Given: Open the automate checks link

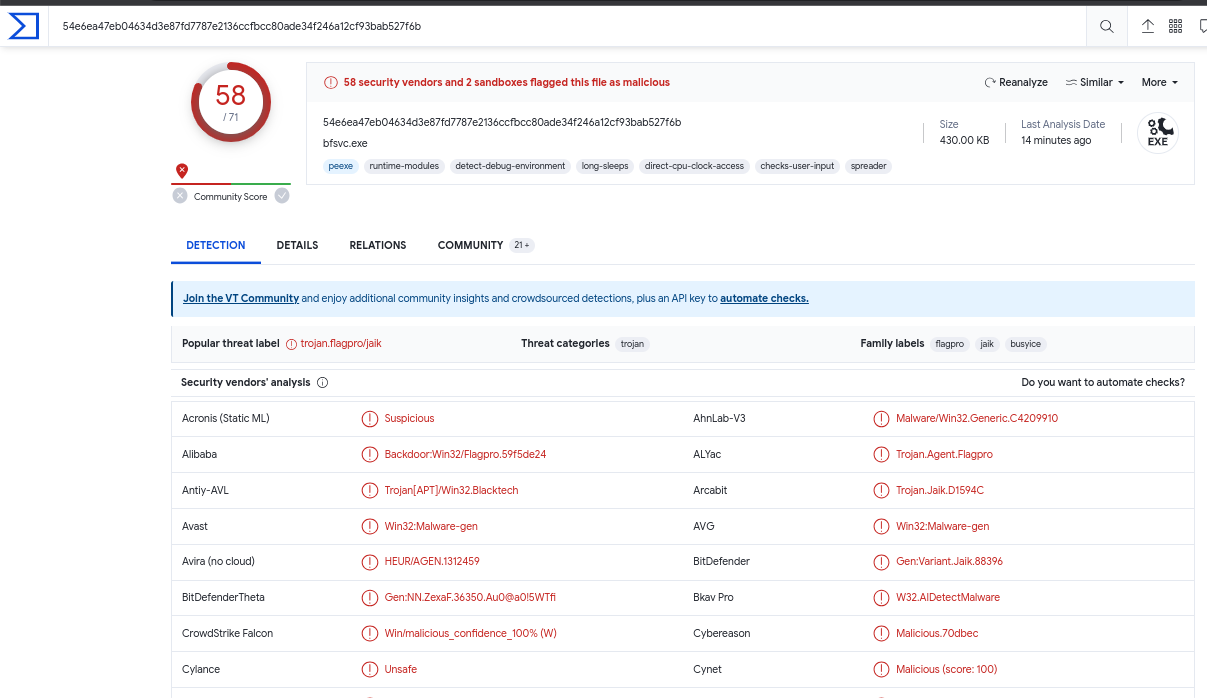Looking at the screenshot, I should click(x=763, y=298).
